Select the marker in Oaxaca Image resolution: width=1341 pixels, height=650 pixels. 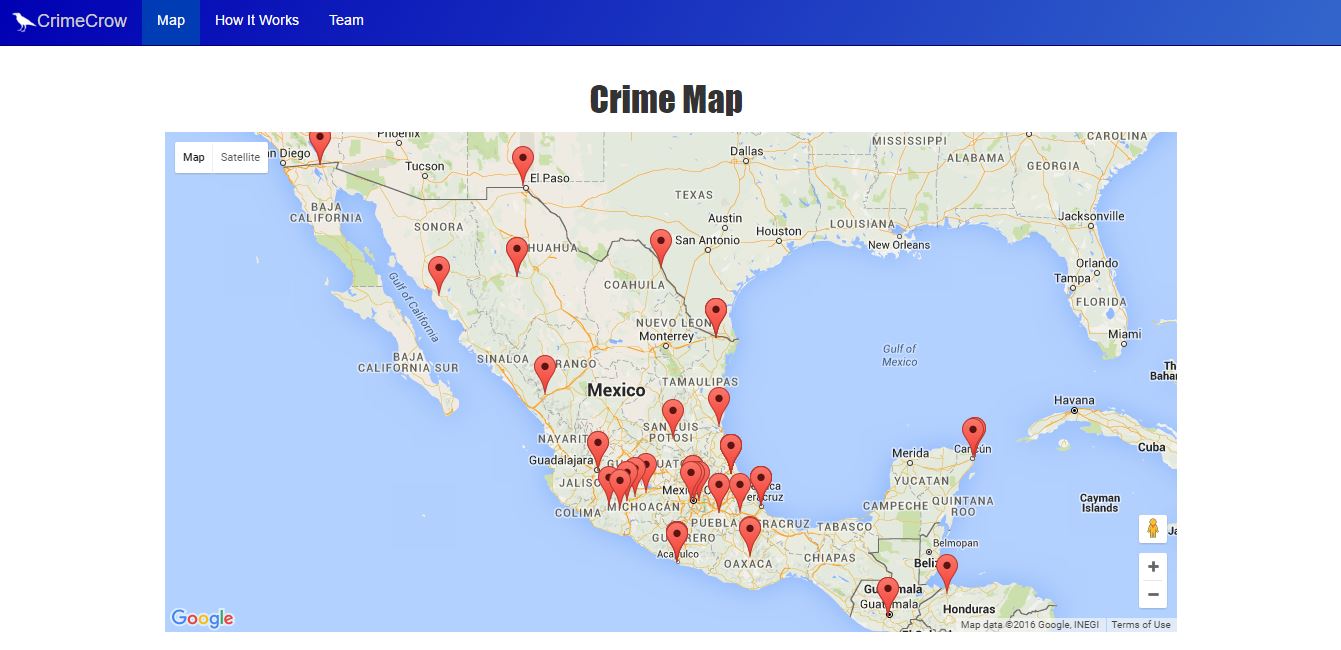[750, 536]
